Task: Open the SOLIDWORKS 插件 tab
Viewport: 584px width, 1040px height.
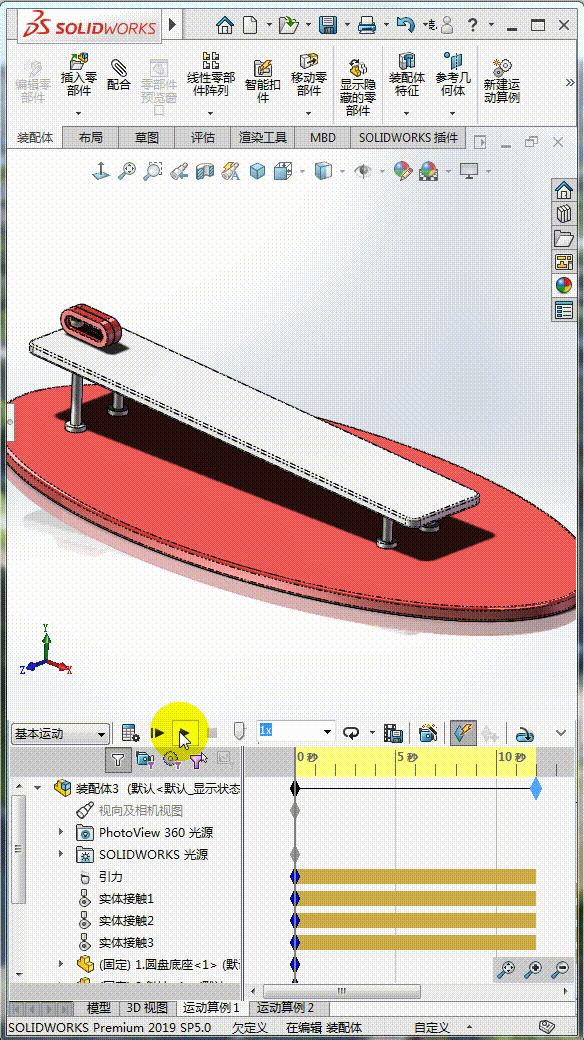Action: pos(408,138)
